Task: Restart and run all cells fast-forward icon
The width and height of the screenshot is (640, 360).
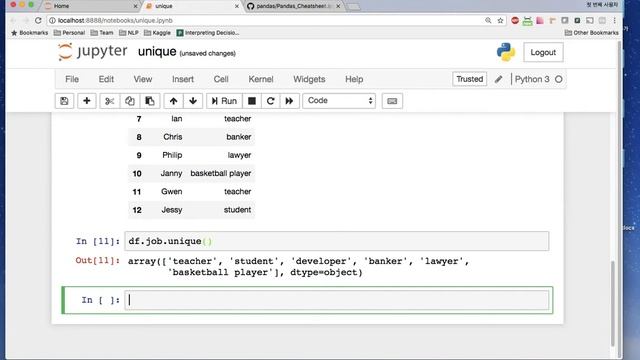Action: (289, 101)
